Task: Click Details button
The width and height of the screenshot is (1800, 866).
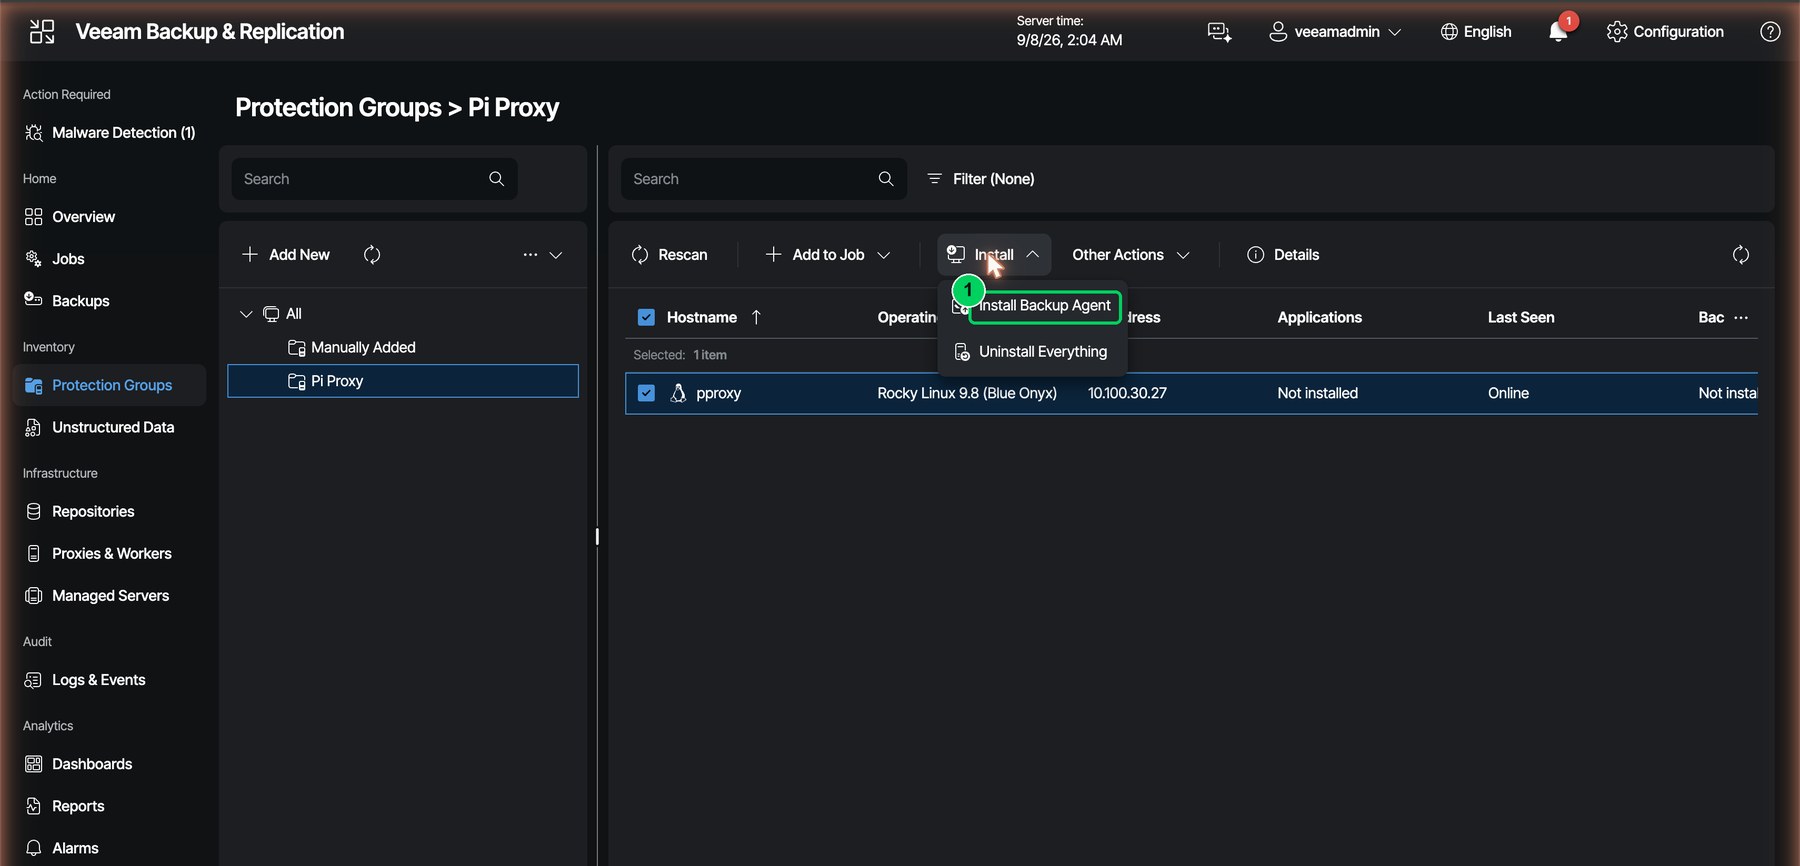Action: pyautogui.click(x=1283, y=255)
